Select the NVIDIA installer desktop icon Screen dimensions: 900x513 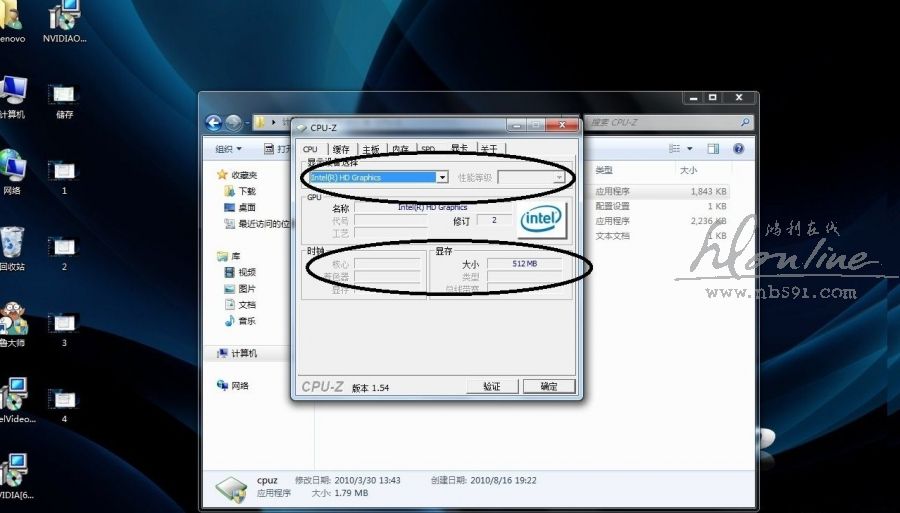coord(66,17)
